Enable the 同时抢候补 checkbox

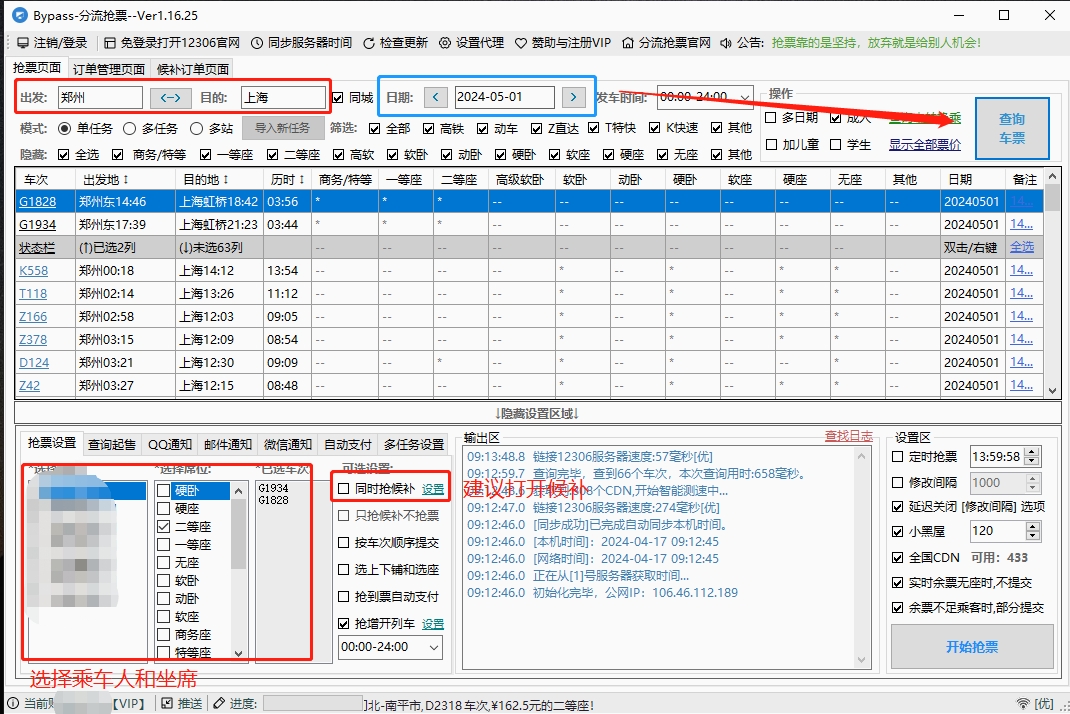pyautogui.click(x=344, y=489)
